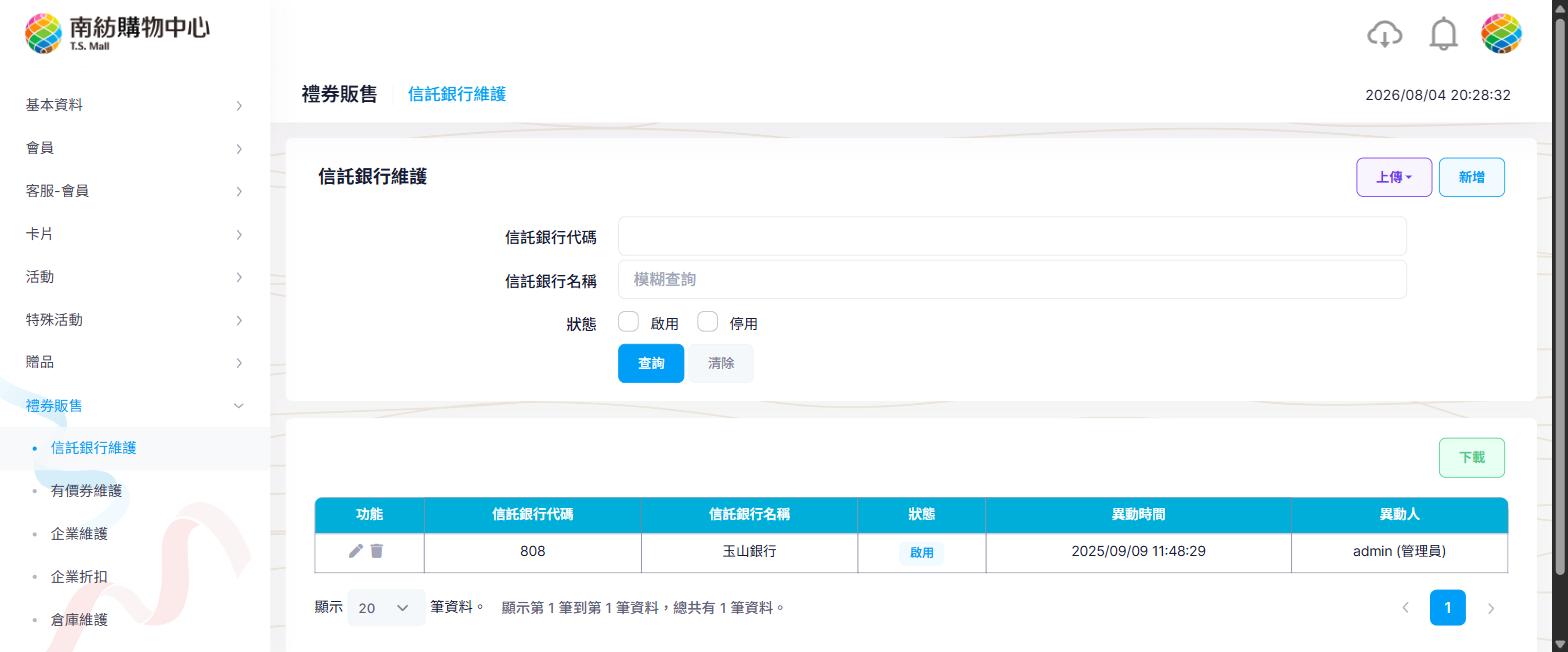Open the rows-per-page dropdown showing 20
Screen dimensions: 1568x652
385,608
